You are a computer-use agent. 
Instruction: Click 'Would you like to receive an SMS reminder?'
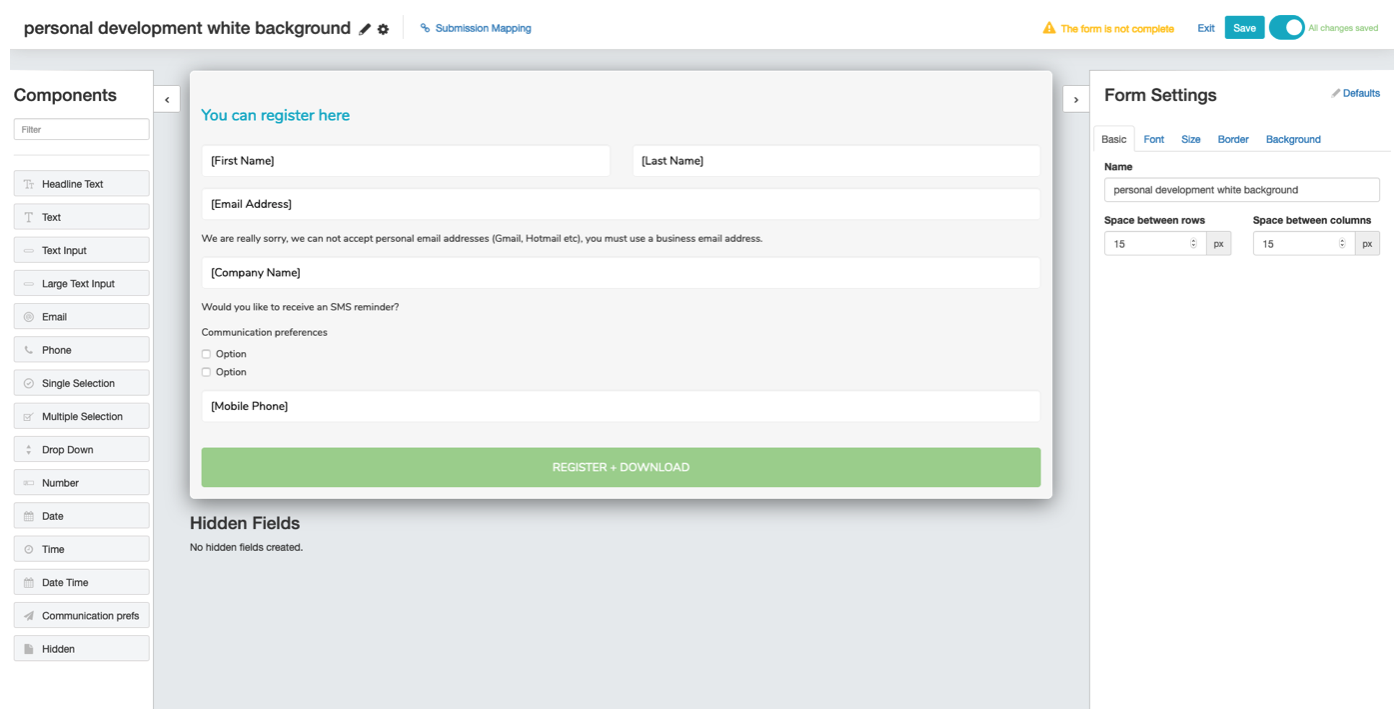tap(300, 307)
